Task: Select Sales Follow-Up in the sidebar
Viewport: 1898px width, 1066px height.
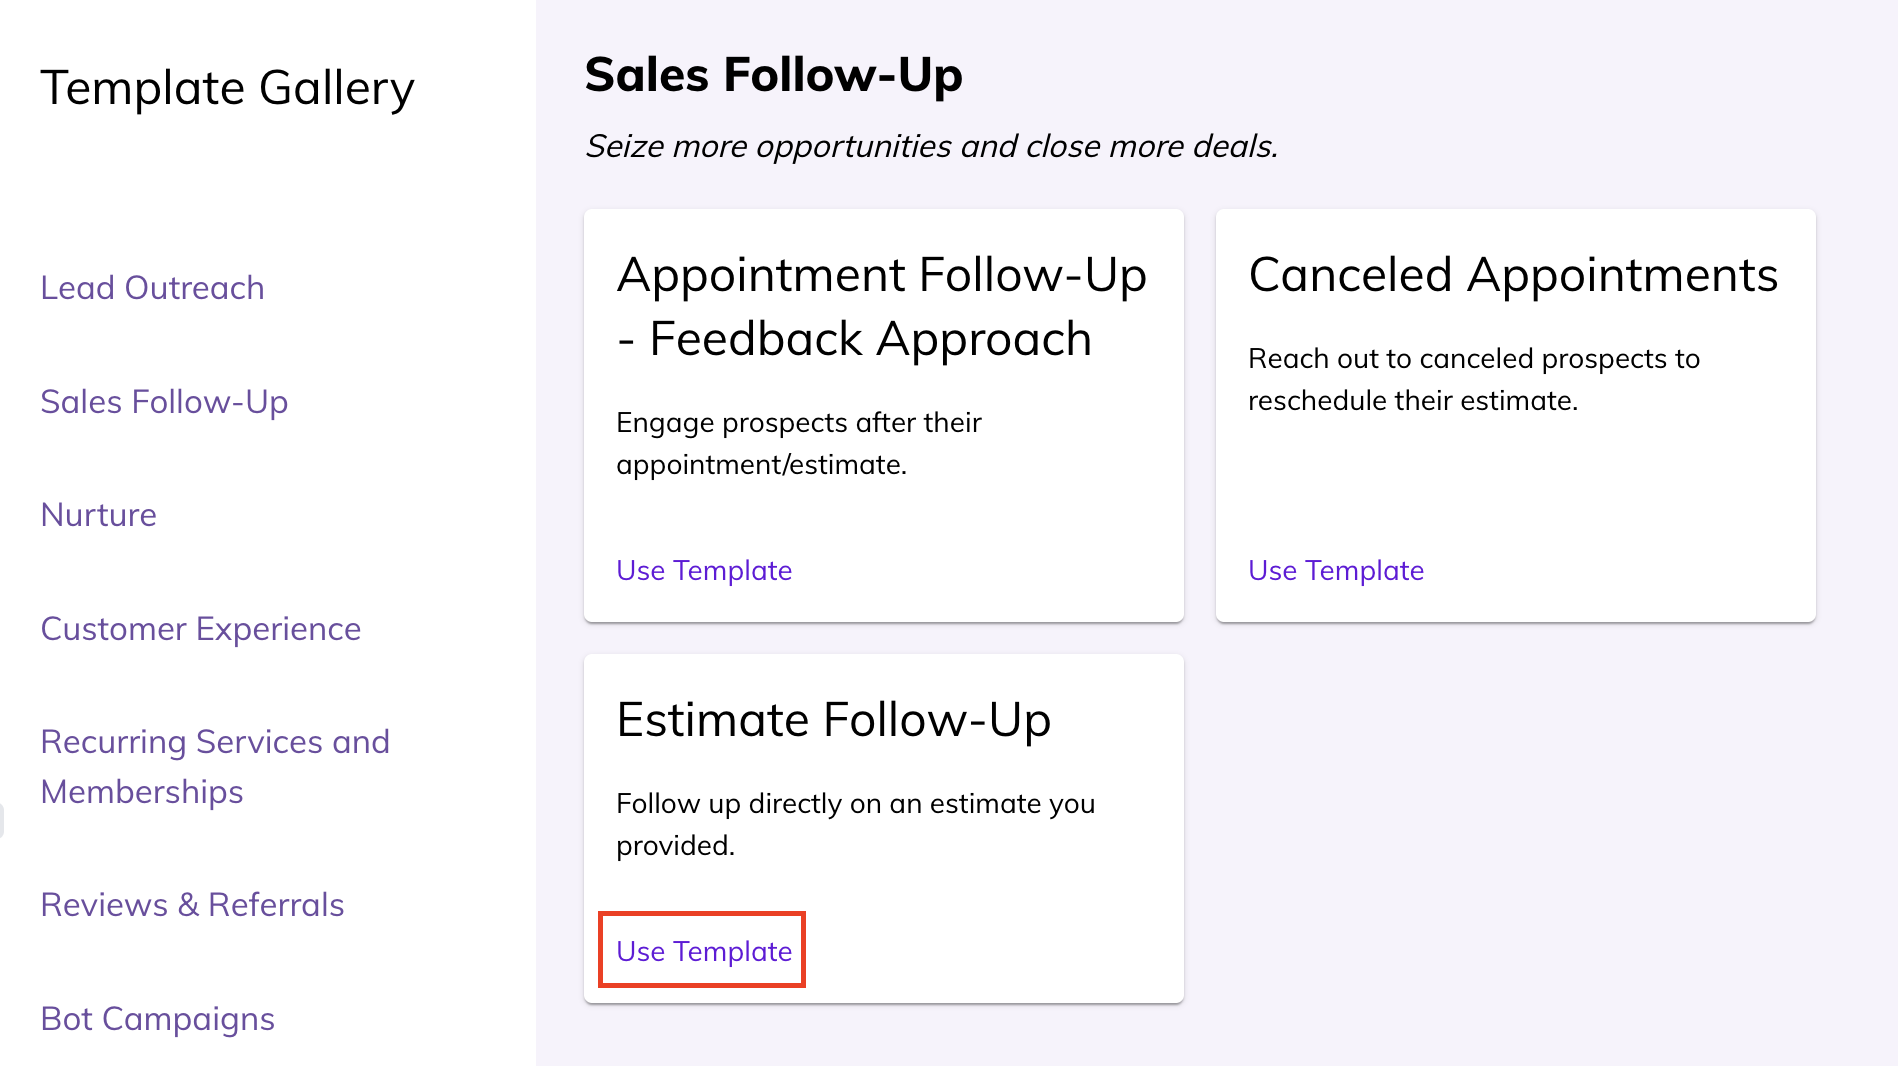Action: (164, 402)
